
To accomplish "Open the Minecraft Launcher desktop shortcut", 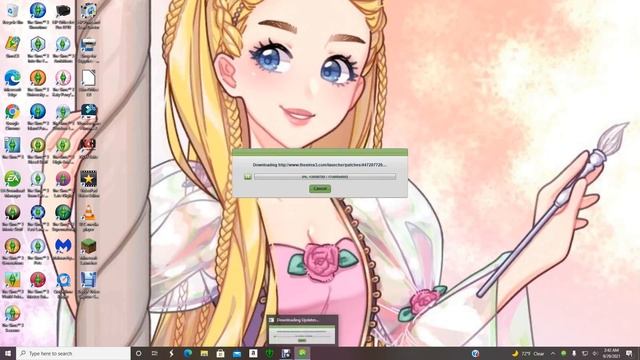I will click(x=89, y=251).
